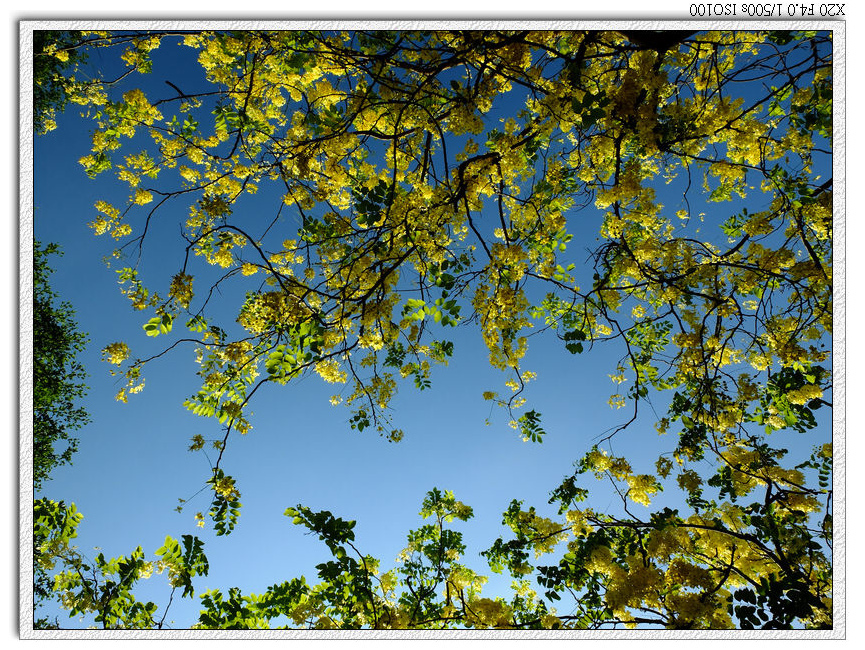Click the framed photo of yellow-flowering tree branches
The height and width of the screenshot is (650, 865).
[432, 330]
